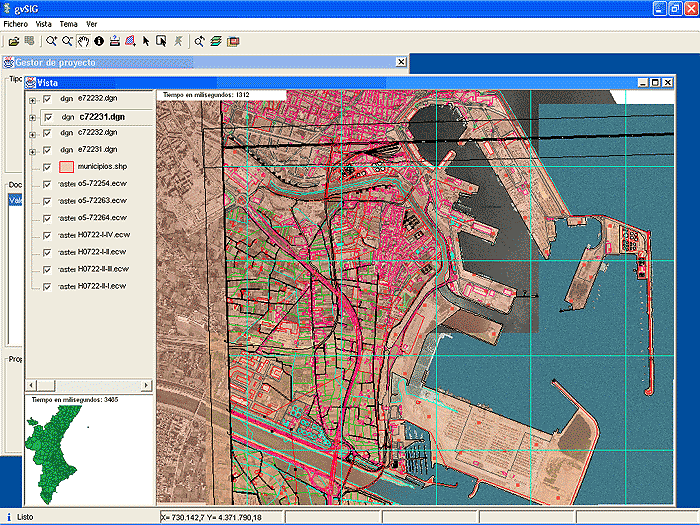Image resolution: width=700 pixels, height=525 pixels.
Task: Activate the pan hand tool
Action: pos(83,42)
